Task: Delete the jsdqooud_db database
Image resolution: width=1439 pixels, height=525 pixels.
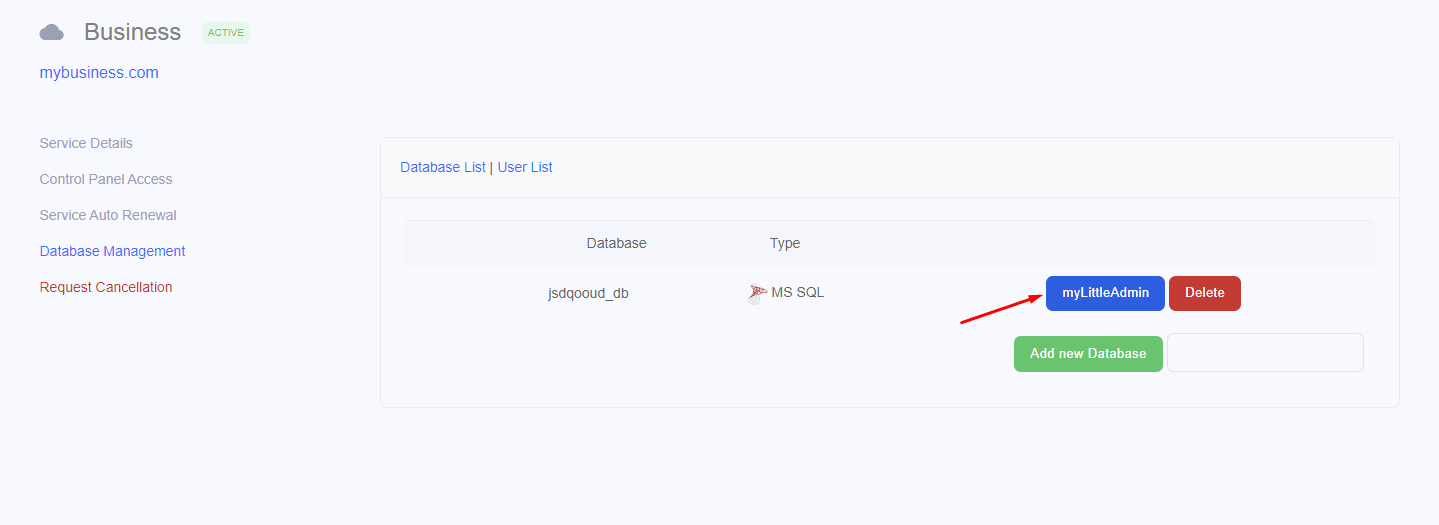Action: (x=1205, y=293)
